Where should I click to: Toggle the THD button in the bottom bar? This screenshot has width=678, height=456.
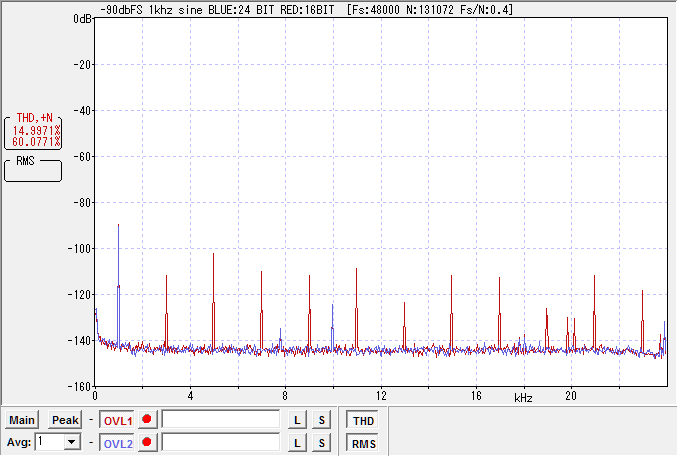tap(363, 421)
